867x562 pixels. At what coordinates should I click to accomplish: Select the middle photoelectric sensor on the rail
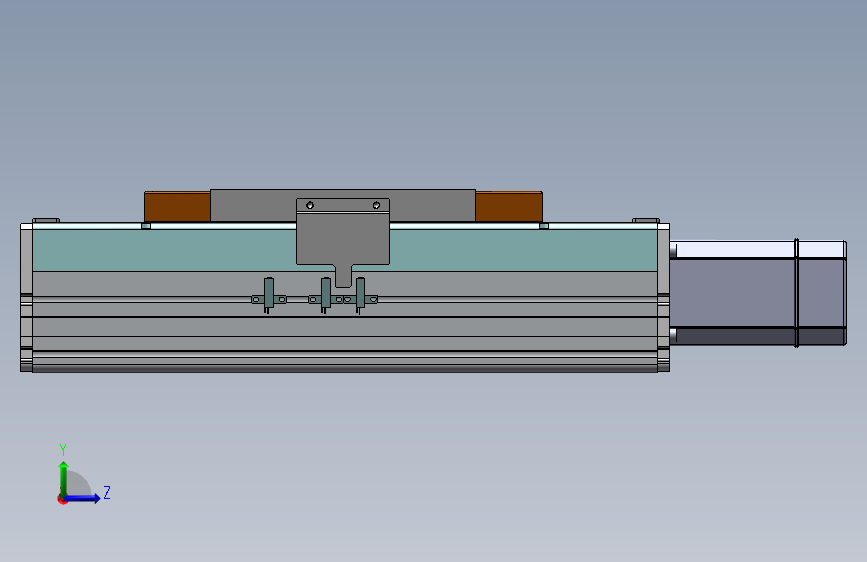tap(326, 295)
